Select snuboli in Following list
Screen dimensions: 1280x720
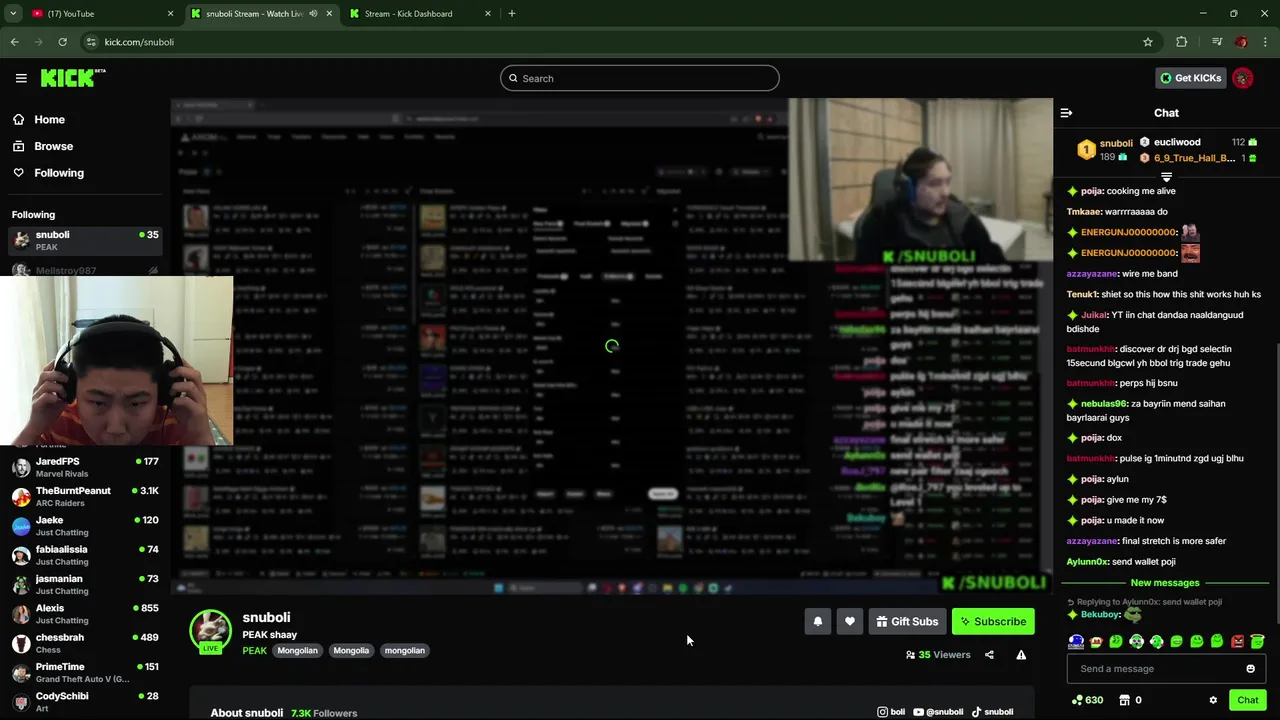(85, 240)
